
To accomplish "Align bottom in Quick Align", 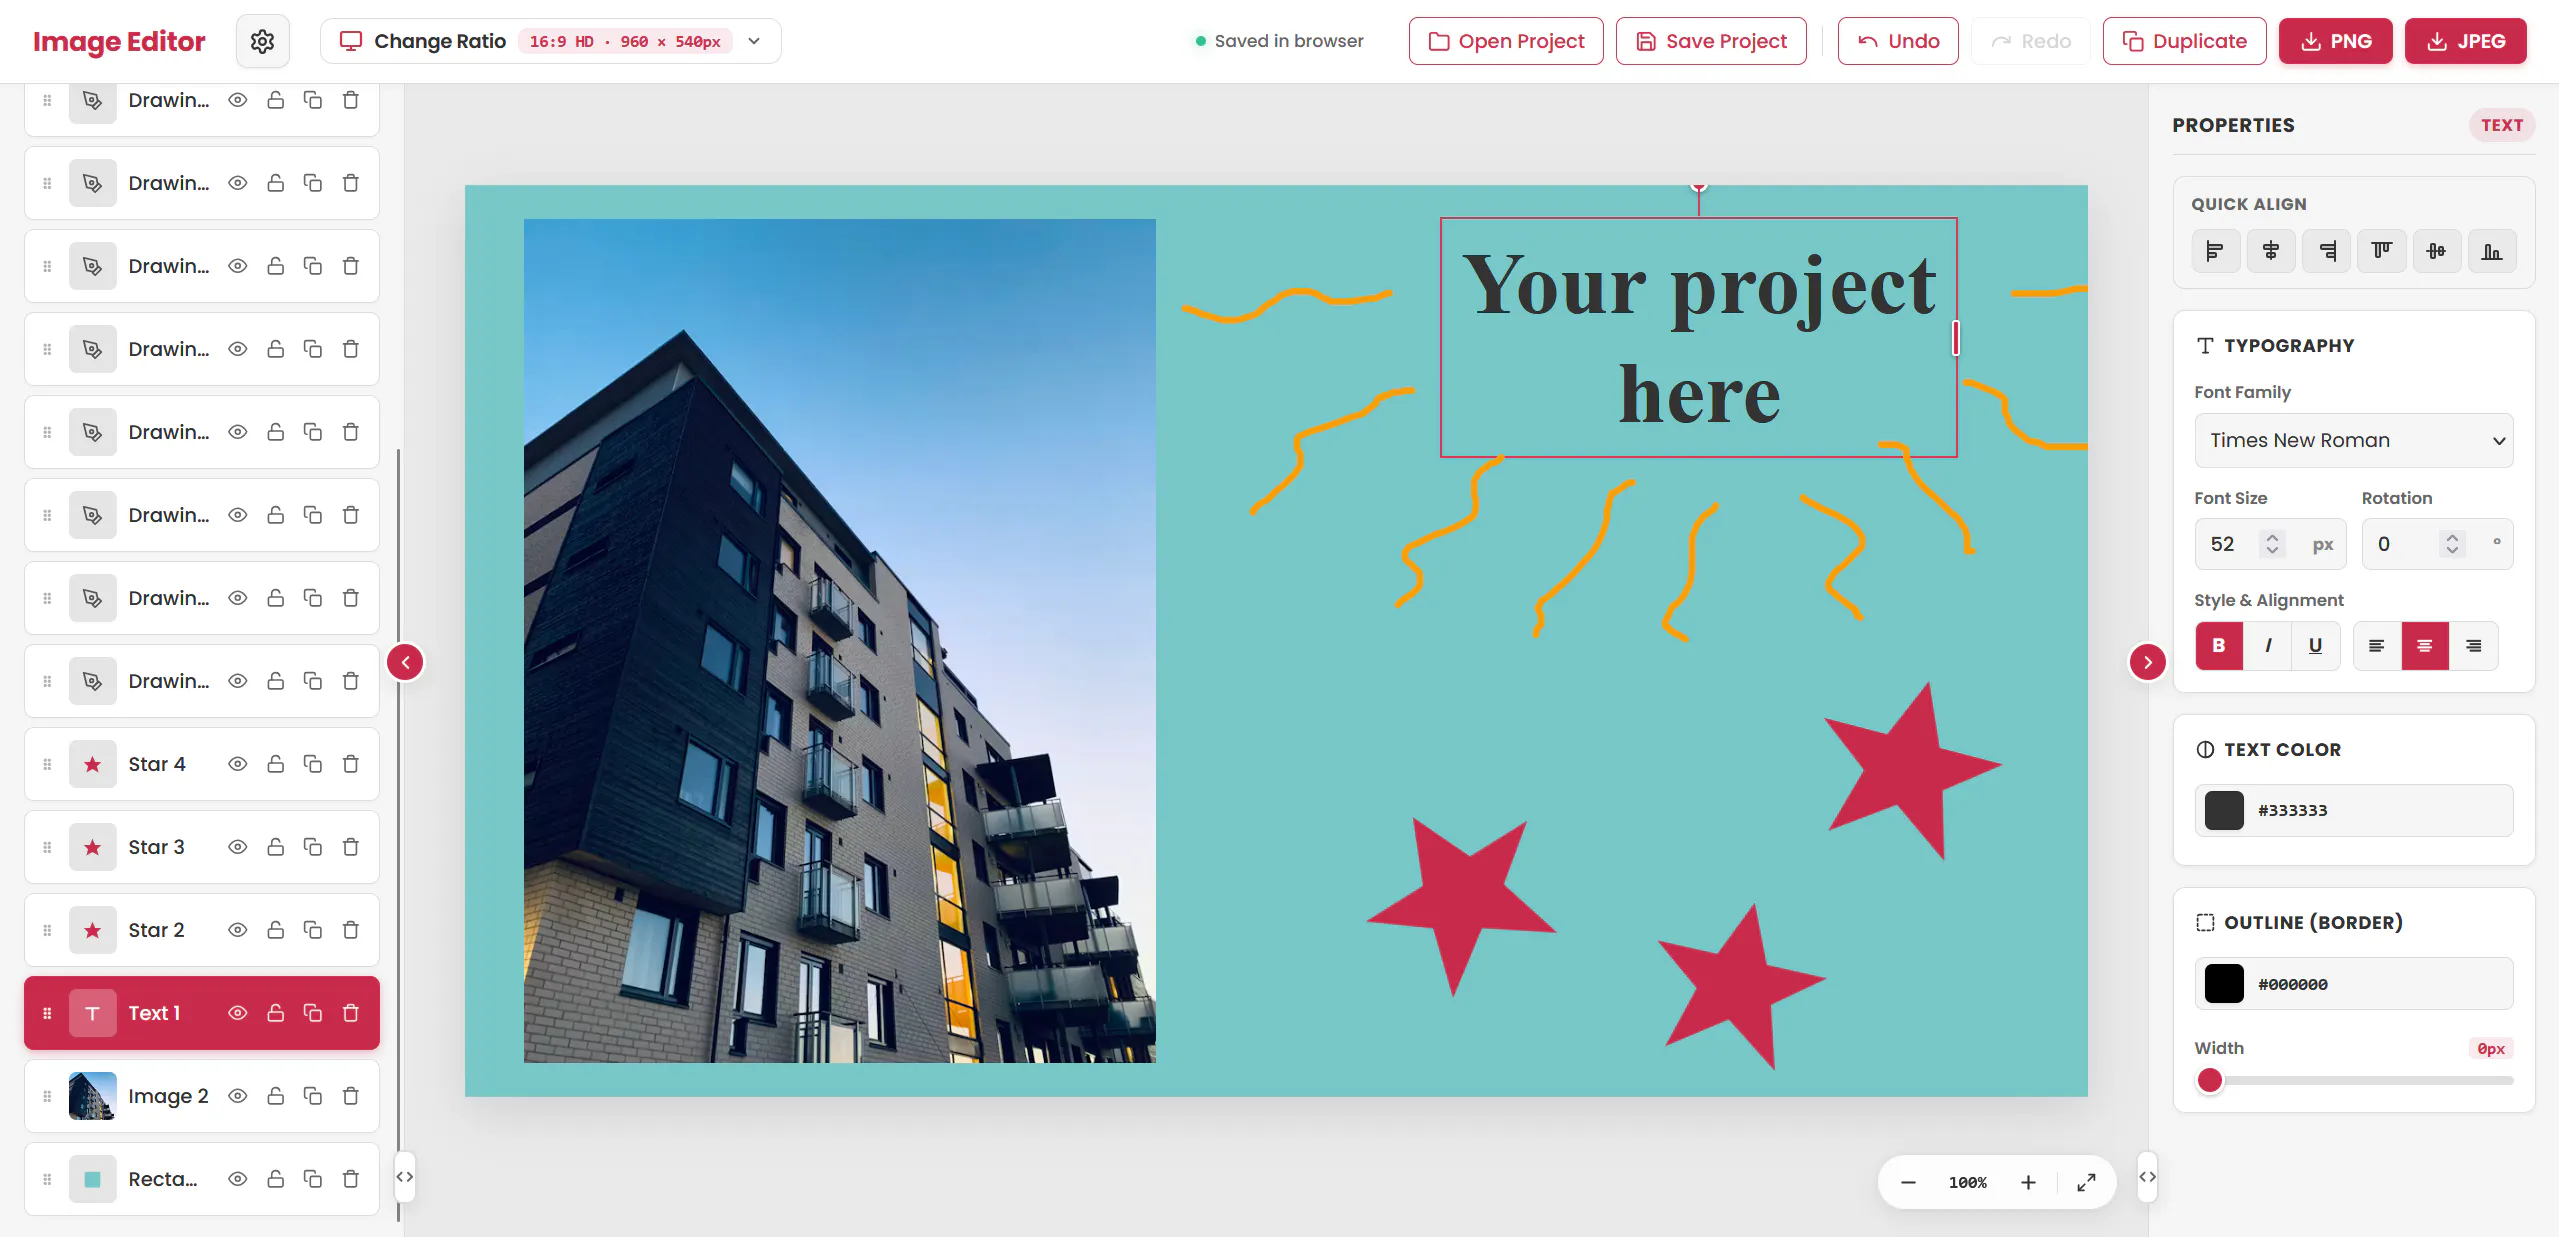I will [x=2492, y=251].
